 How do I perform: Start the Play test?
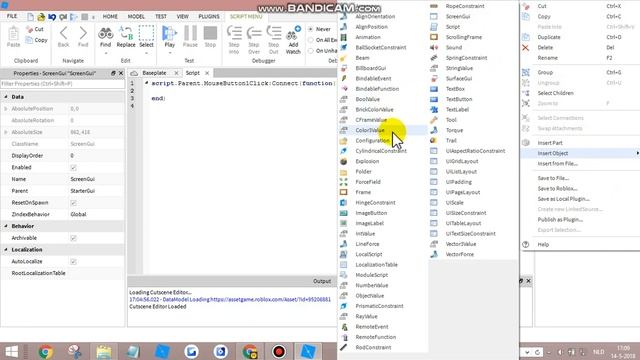pos(169,37)
